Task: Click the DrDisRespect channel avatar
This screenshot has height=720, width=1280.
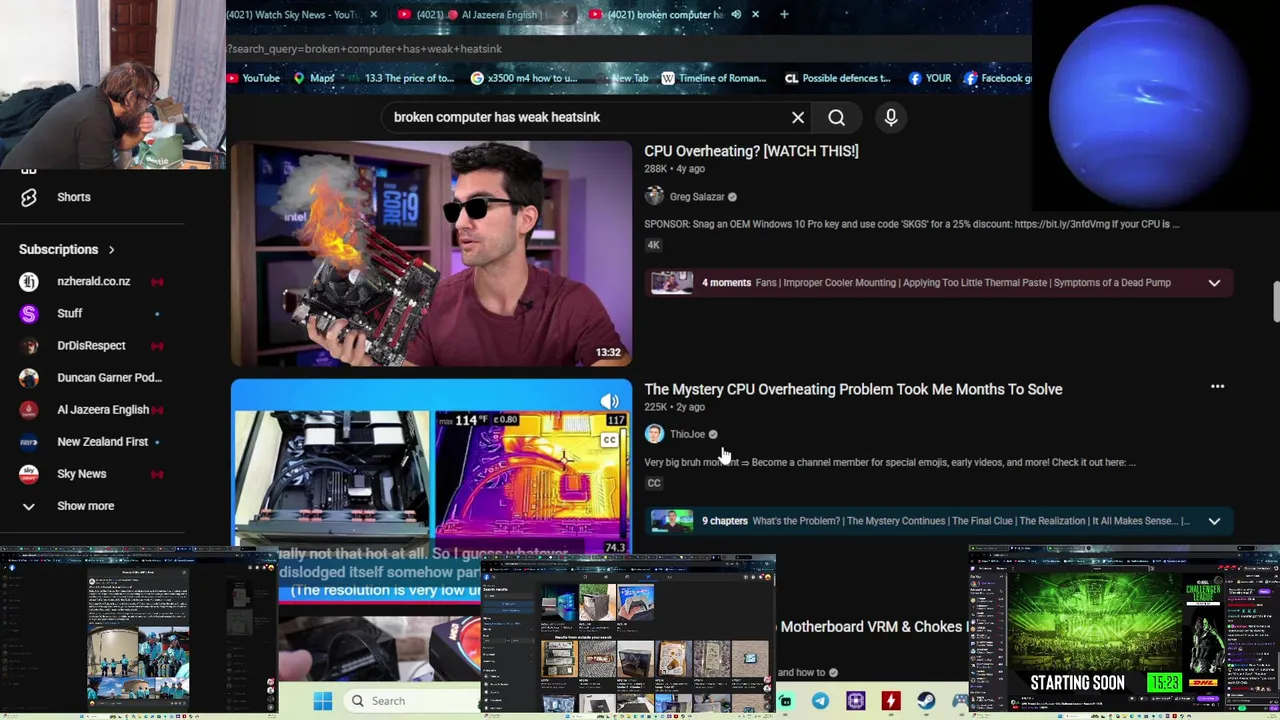Action: [x=29, y=345]
